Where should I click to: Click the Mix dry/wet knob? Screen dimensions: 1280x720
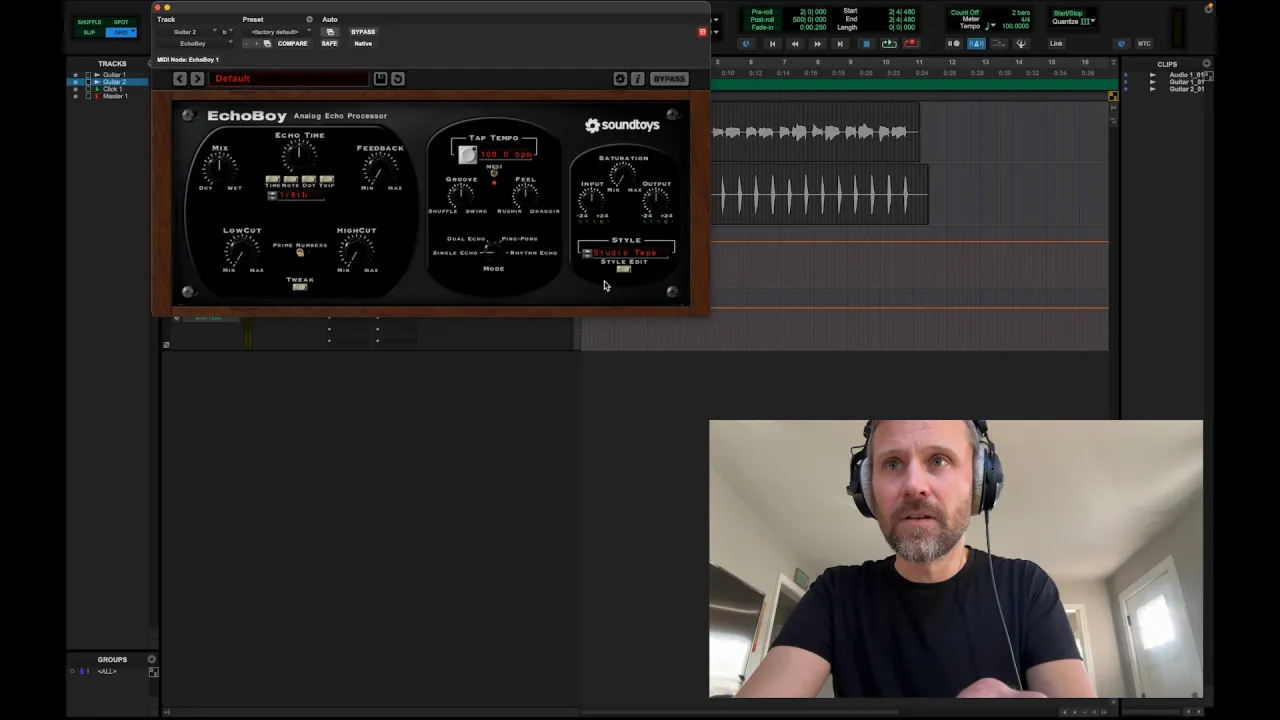(x=219, y=168)
